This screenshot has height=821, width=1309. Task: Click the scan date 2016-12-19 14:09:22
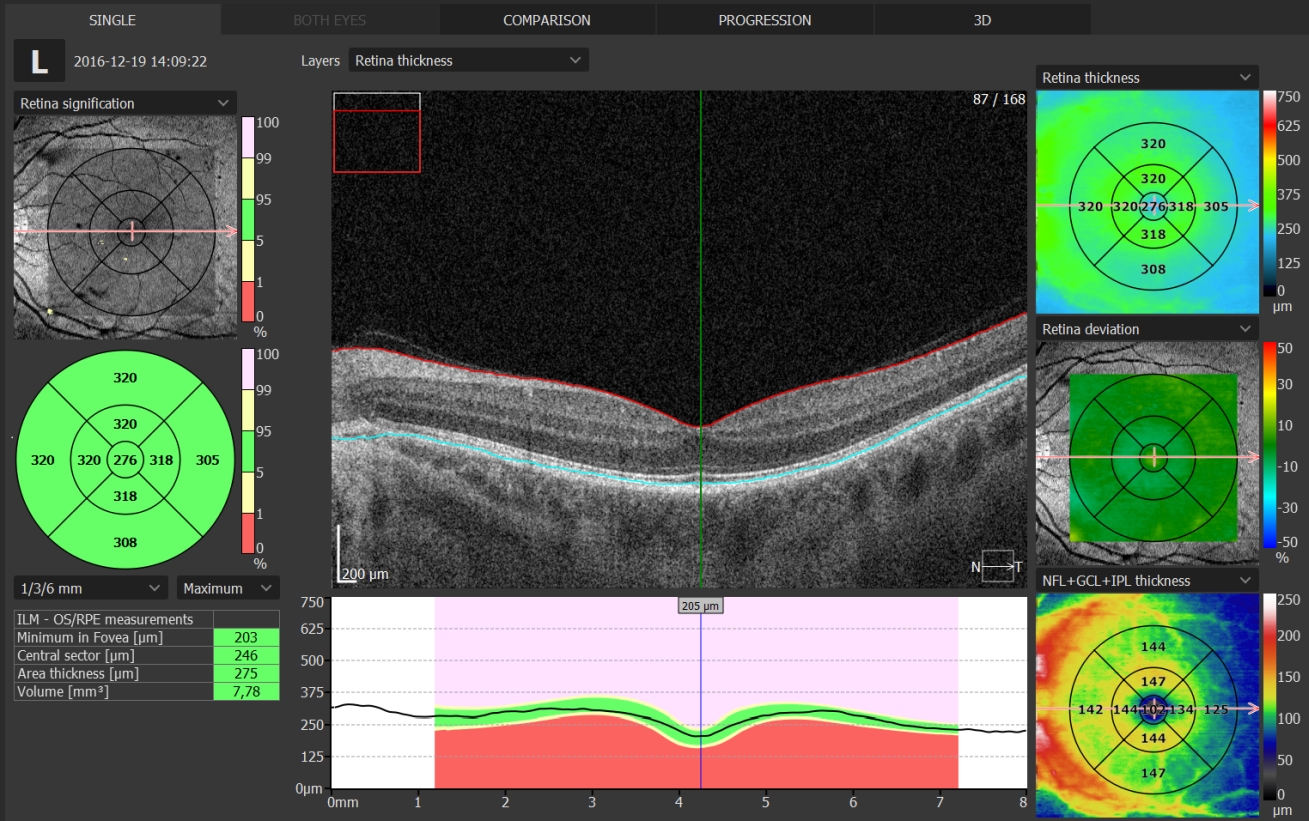140,61
